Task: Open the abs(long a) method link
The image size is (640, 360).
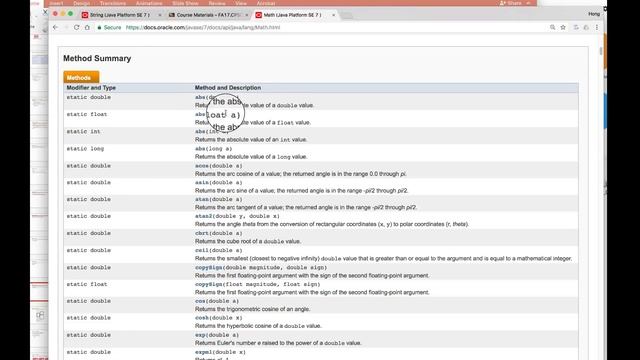Action: pos(200,149)
